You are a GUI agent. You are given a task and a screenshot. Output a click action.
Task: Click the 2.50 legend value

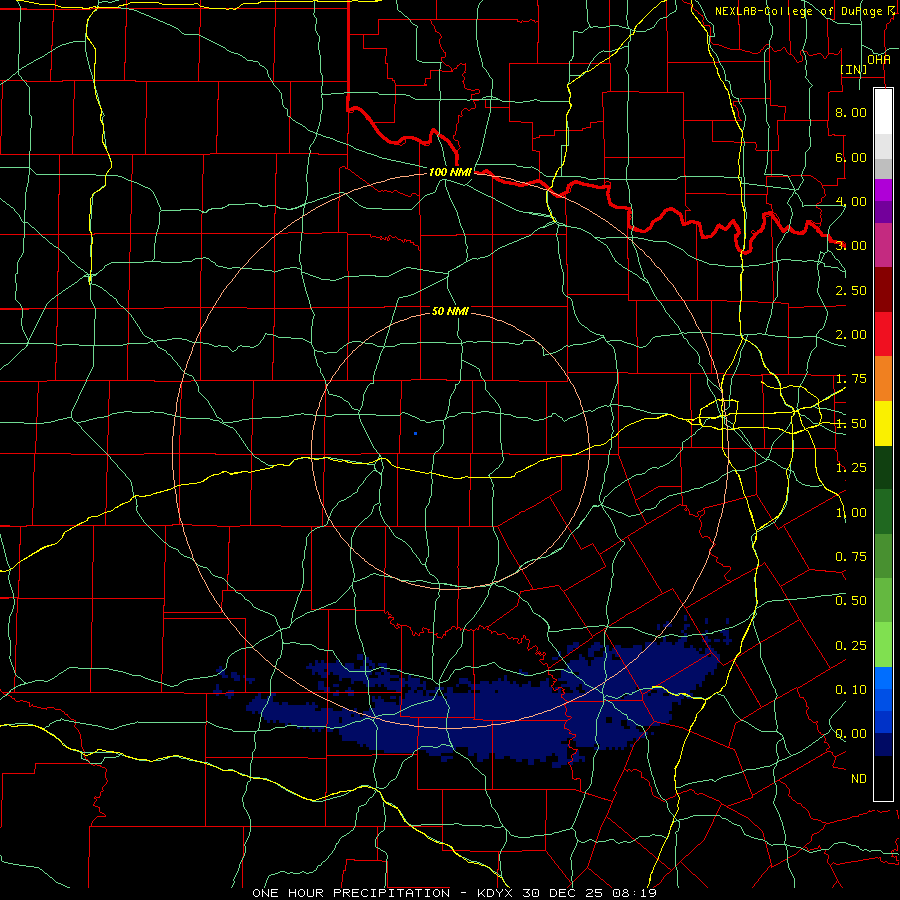coord(851,290)
